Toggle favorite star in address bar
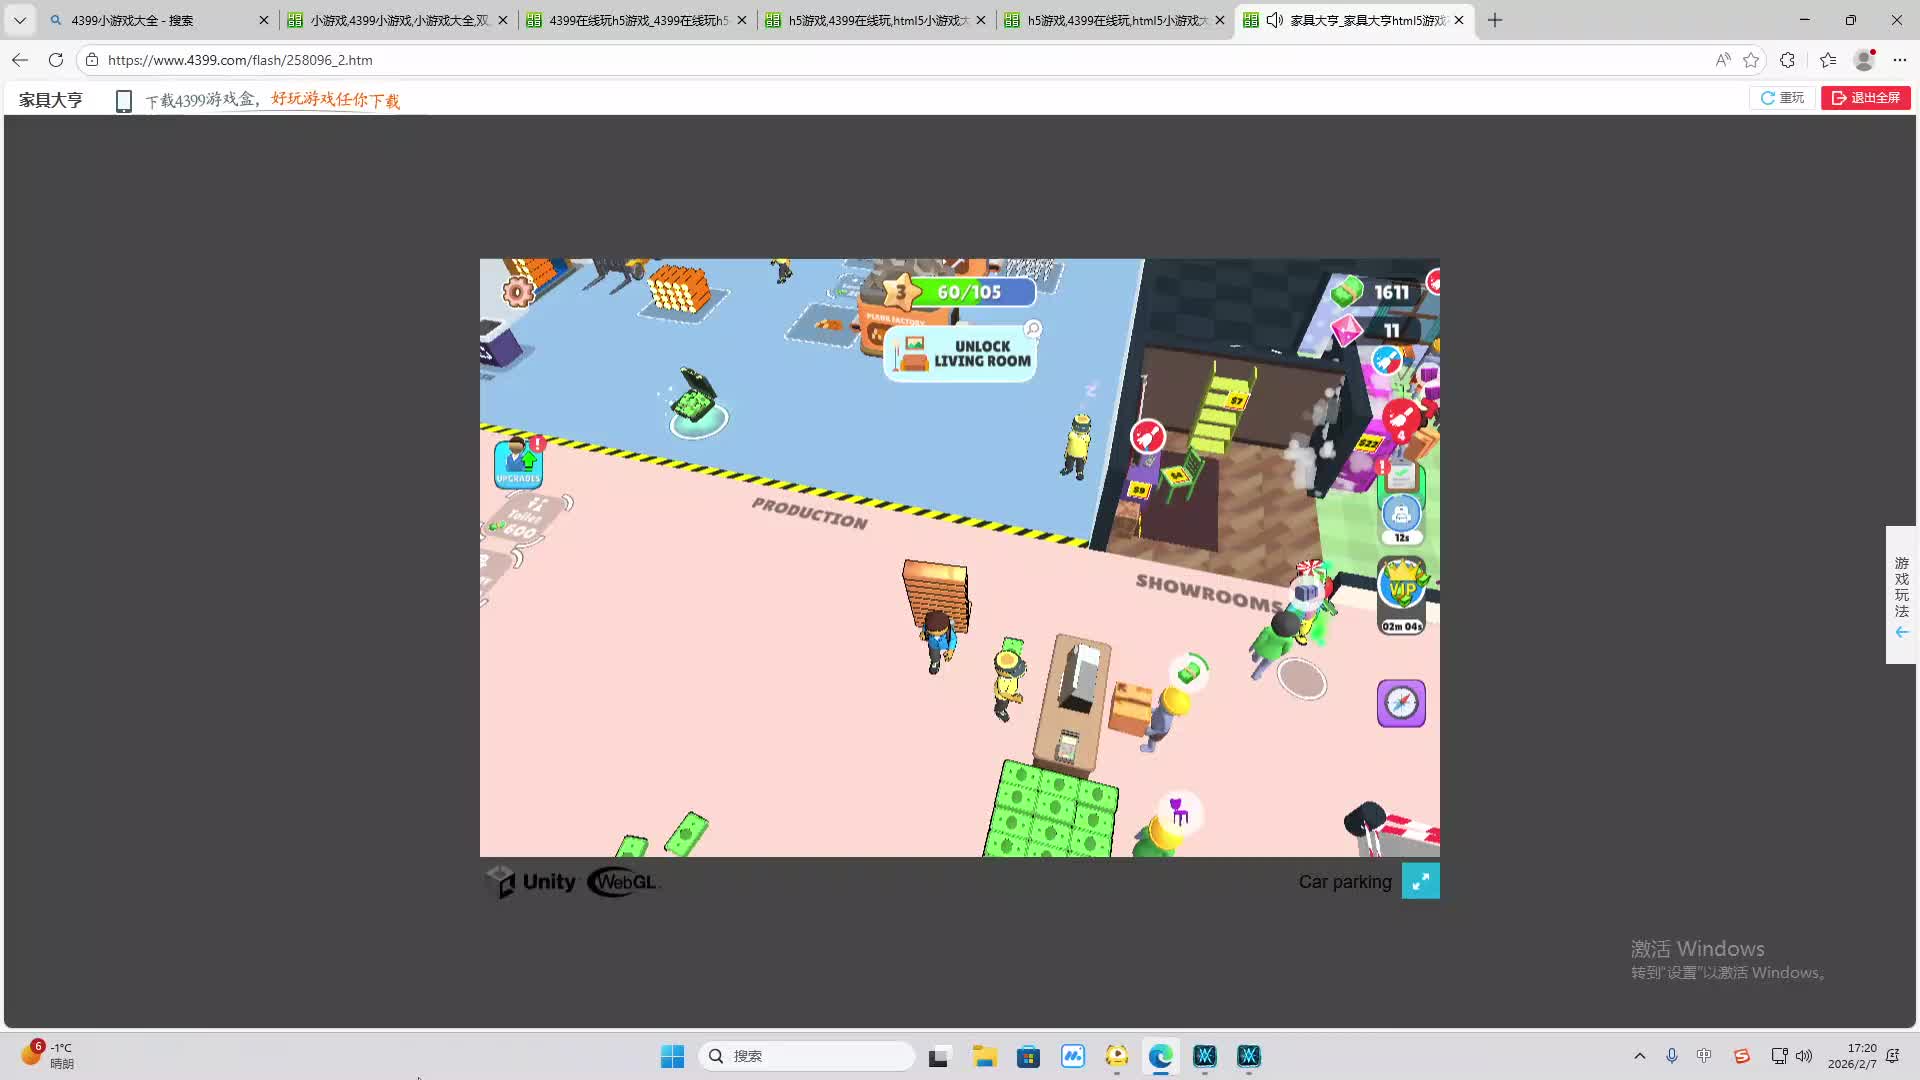Screen dimensions: 1920x1080 click(1751, 60)
